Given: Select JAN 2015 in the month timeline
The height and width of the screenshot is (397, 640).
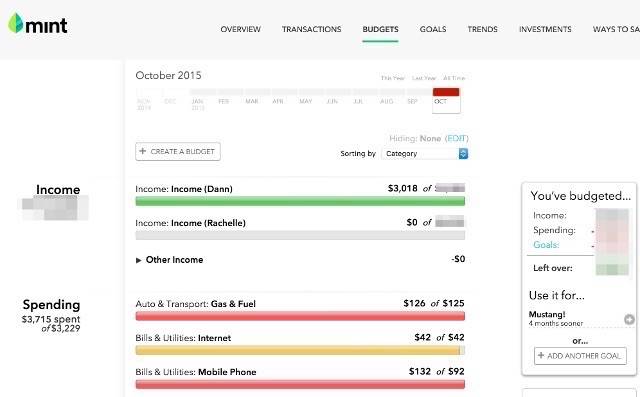Looking at the screenshot, I should (x=198, y=104).
